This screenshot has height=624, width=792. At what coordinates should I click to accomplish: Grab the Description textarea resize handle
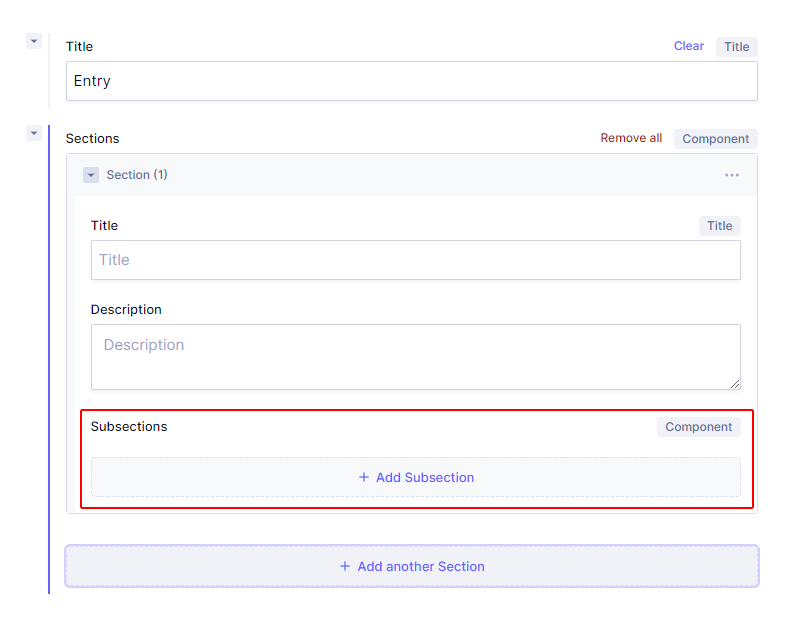[x=735, y=383]
